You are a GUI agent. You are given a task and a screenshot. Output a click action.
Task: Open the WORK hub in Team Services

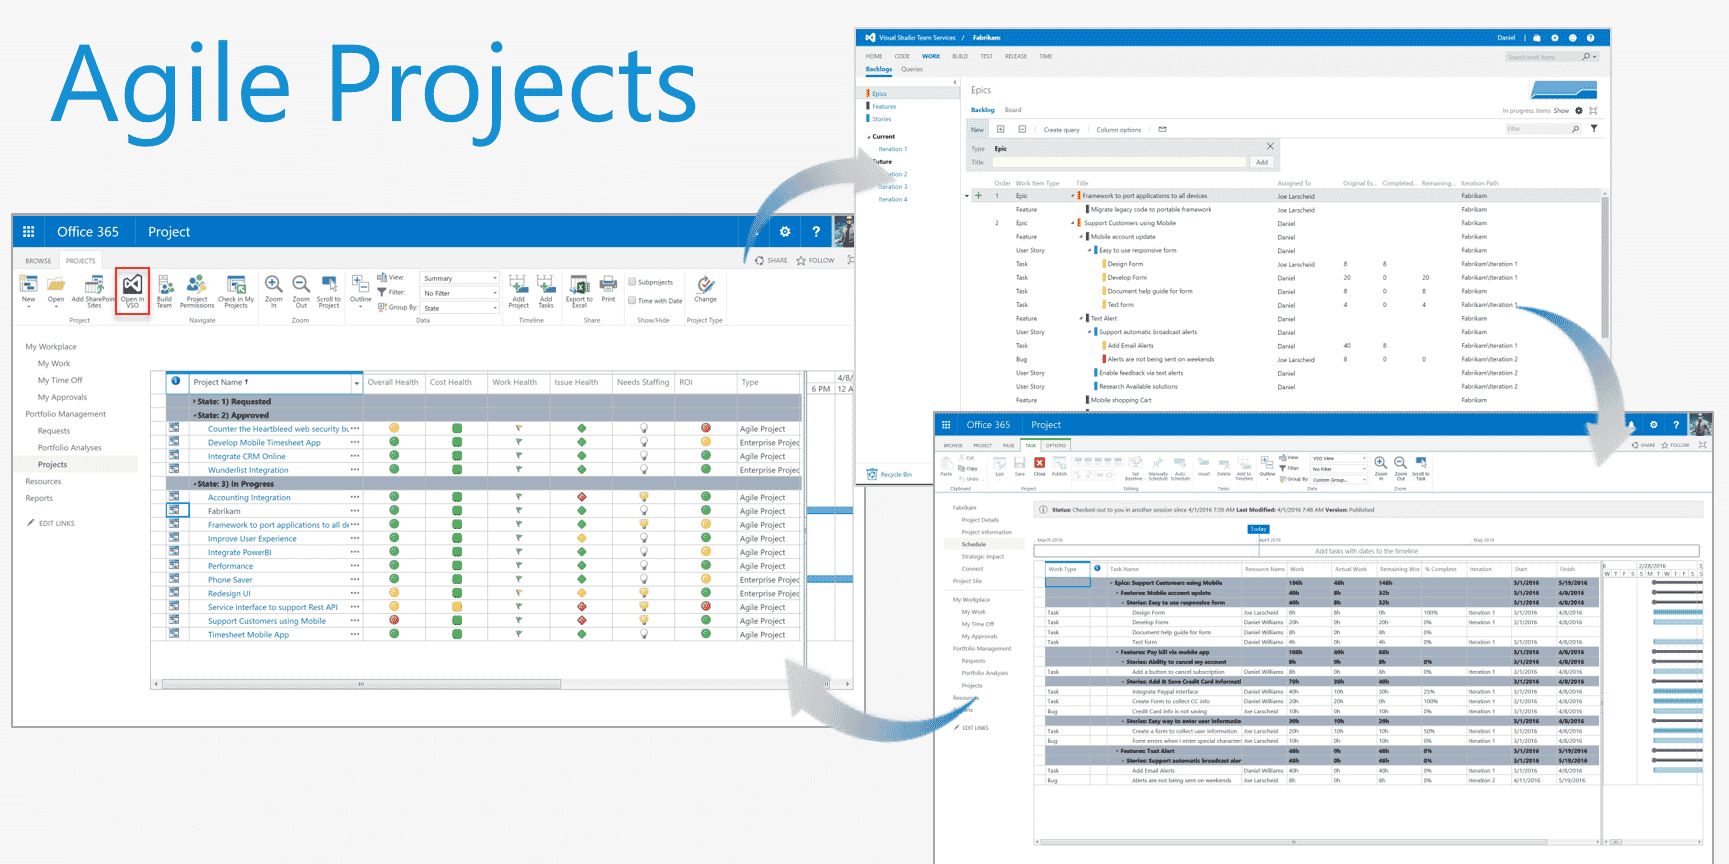tap(931, 56)
